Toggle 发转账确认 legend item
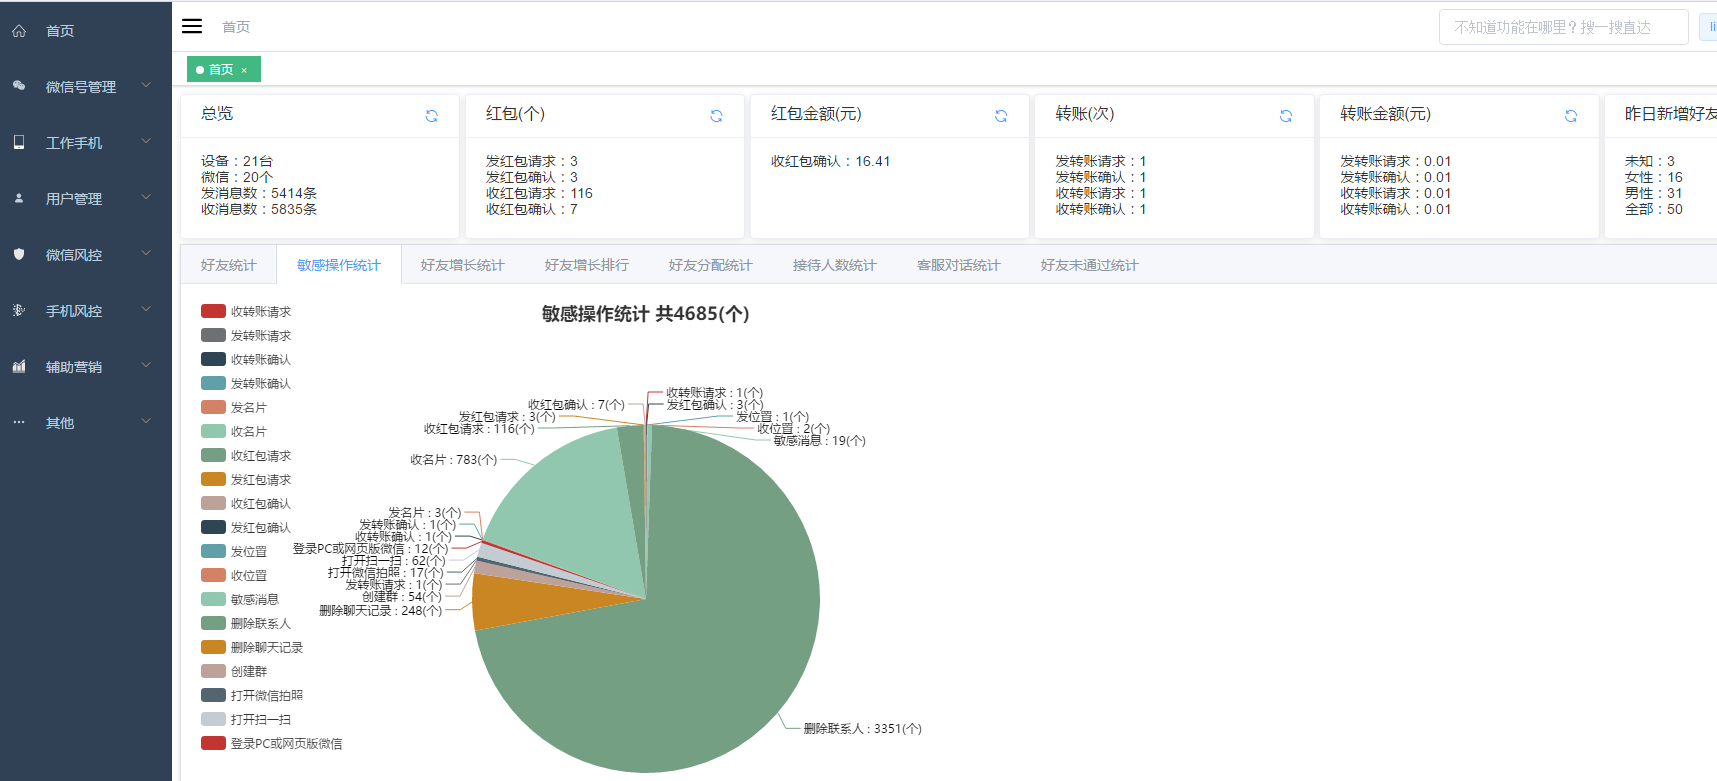Viewport: 1717px width, 781px height. click(246, 384)
